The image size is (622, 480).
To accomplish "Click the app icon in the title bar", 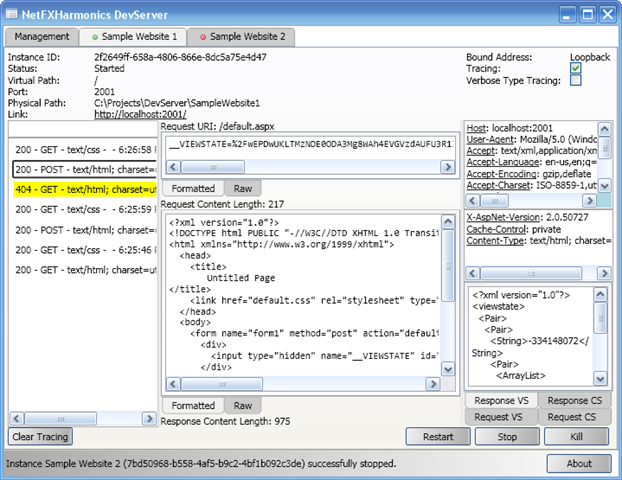I will (12, 14).
